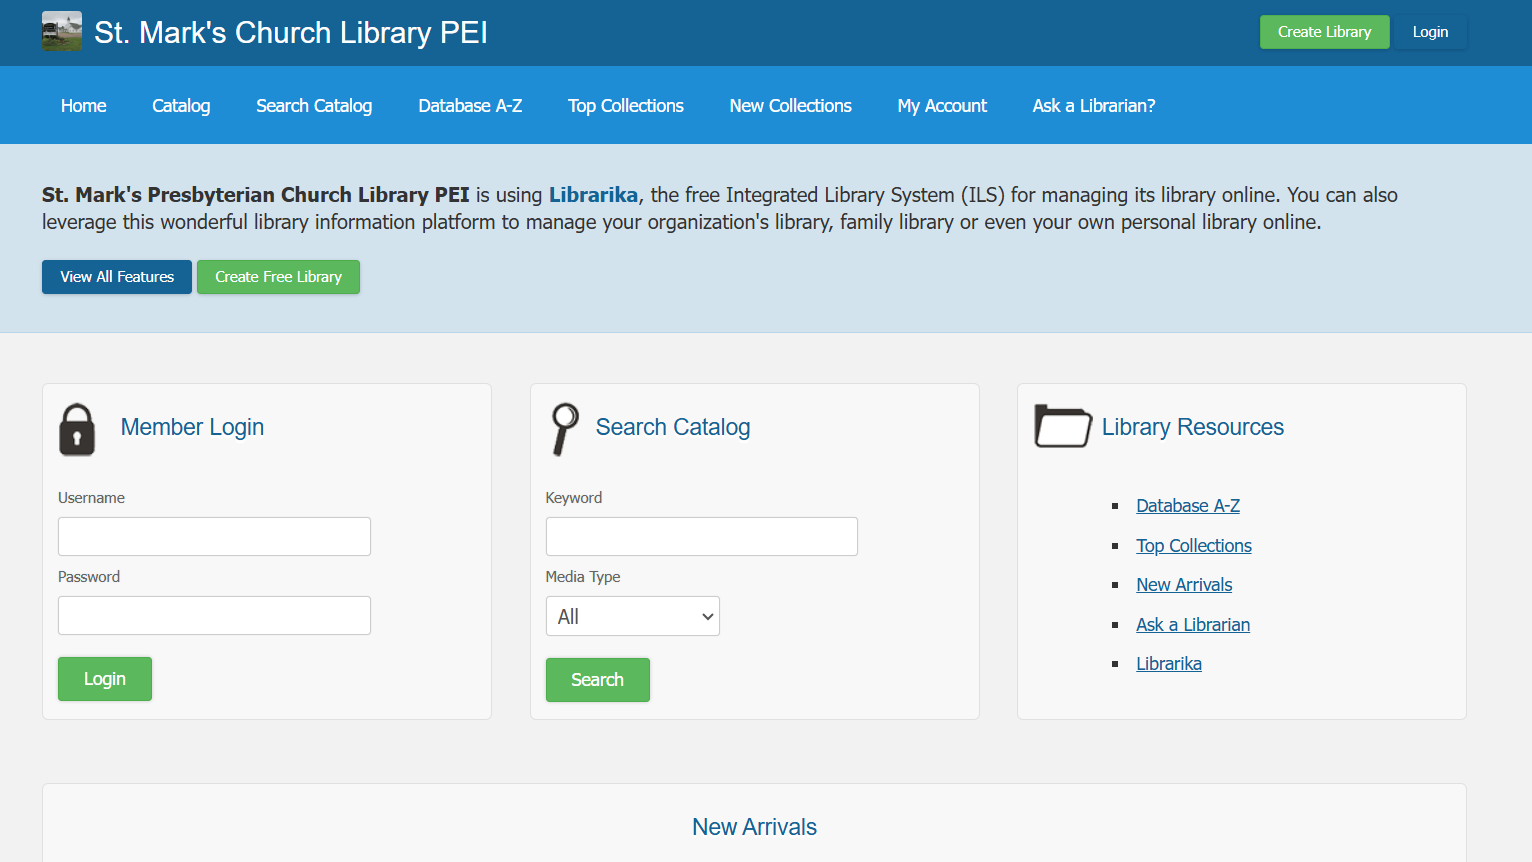This screenshot has height=862, width=1532.
Task: Open the Media Type dropdown
Action: [632, 616]
